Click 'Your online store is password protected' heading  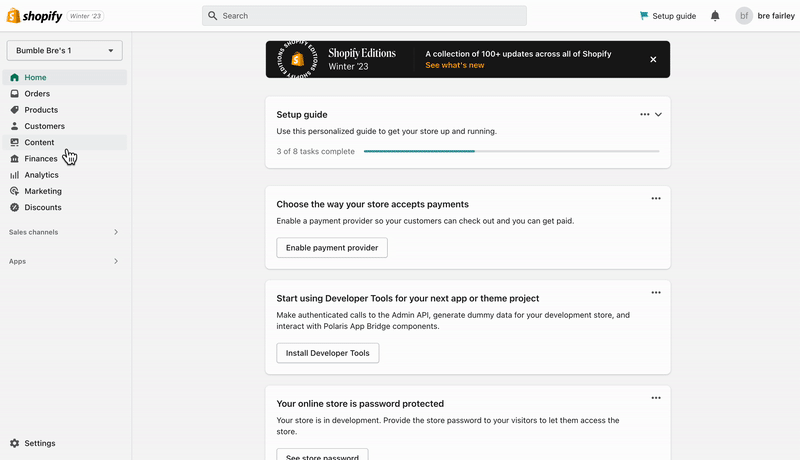click(360, 404)
